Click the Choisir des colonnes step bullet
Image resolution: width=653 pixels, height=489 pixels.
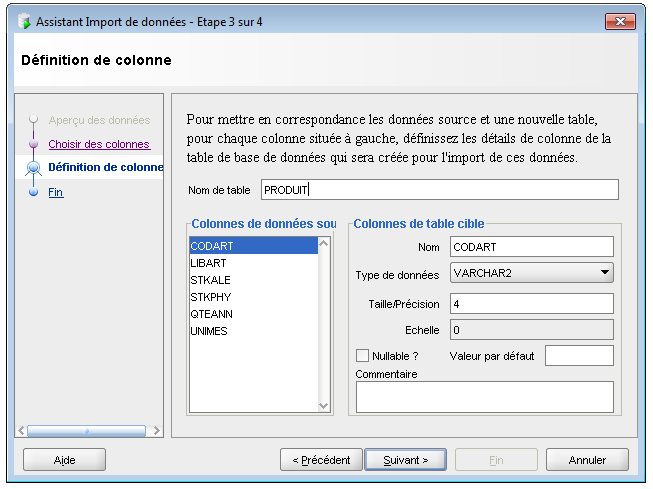click(33, 144)
